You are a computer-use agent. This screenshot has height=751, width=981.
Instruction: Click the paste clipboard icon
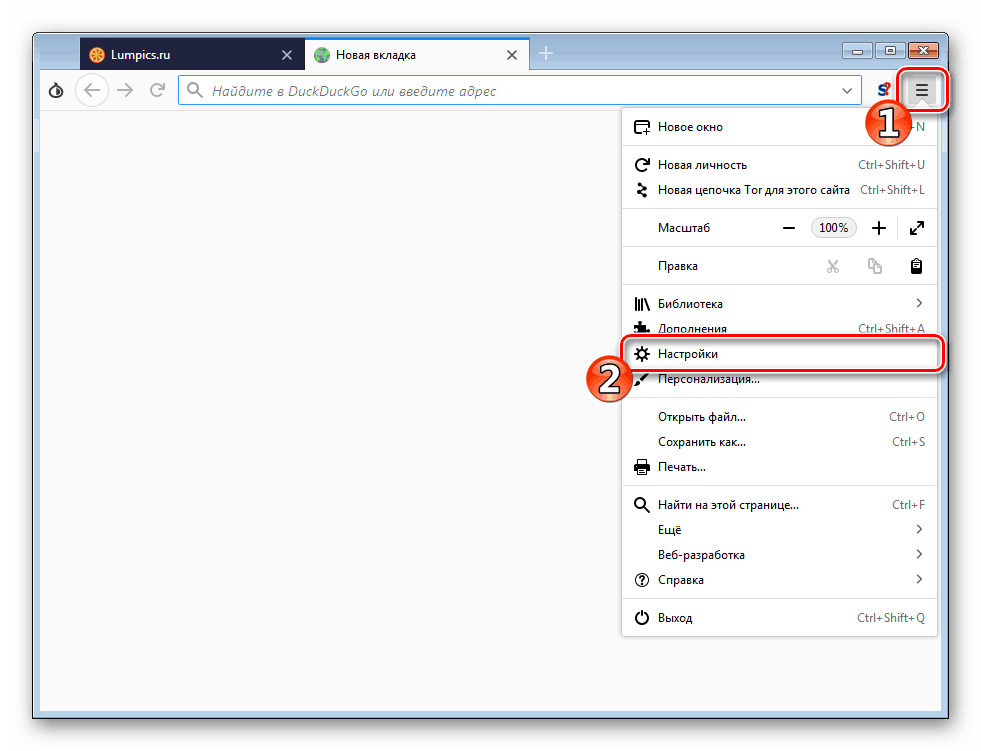(x=916, y=266)
